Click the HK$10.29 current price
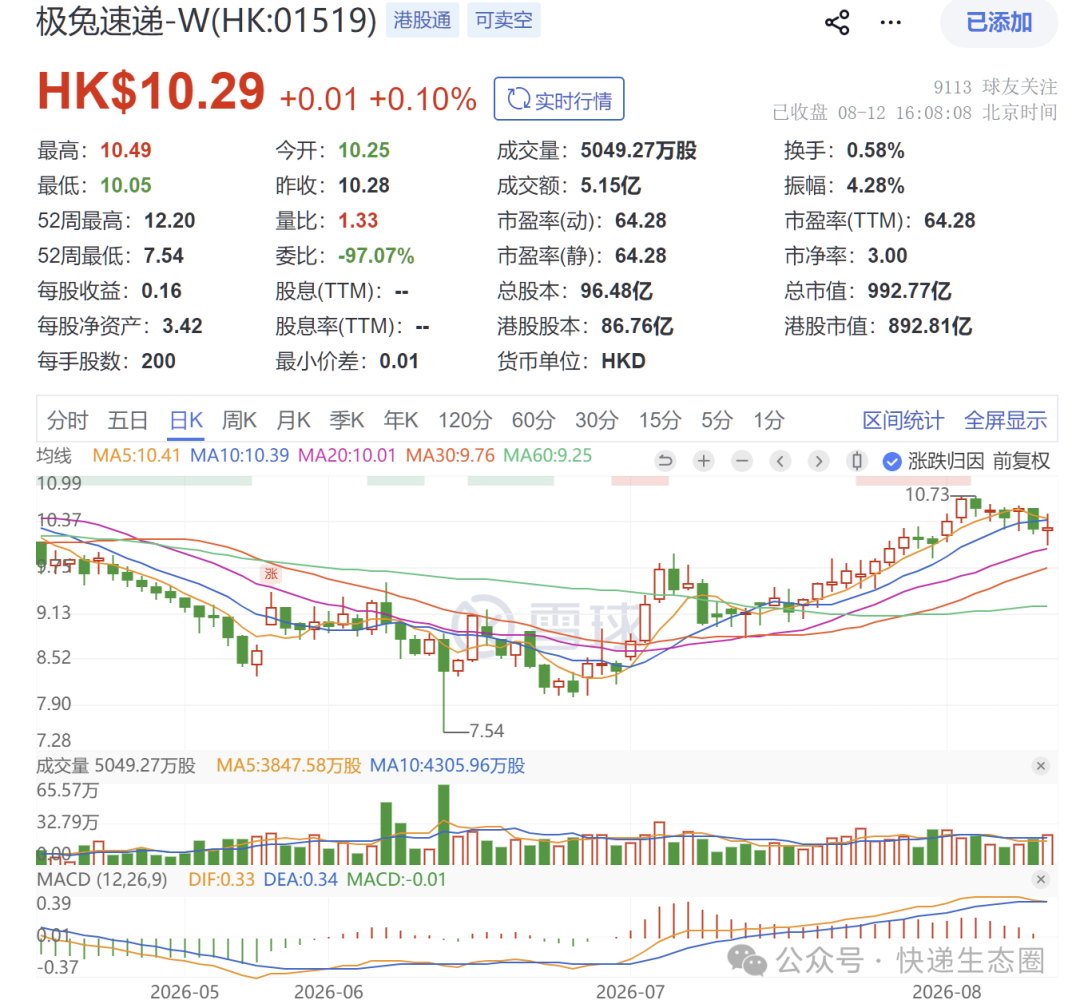Image resolution: width=1080 pixels, height=1004 pixels. (151, 92)
